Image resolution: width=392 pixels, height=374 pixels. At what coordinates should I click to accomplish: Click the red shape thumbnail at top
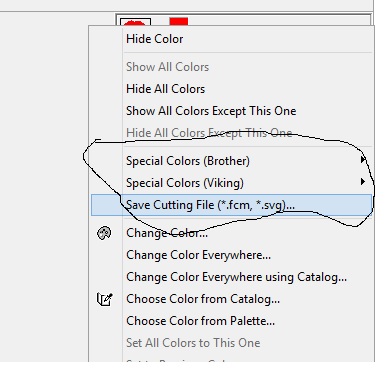[135, 22]
